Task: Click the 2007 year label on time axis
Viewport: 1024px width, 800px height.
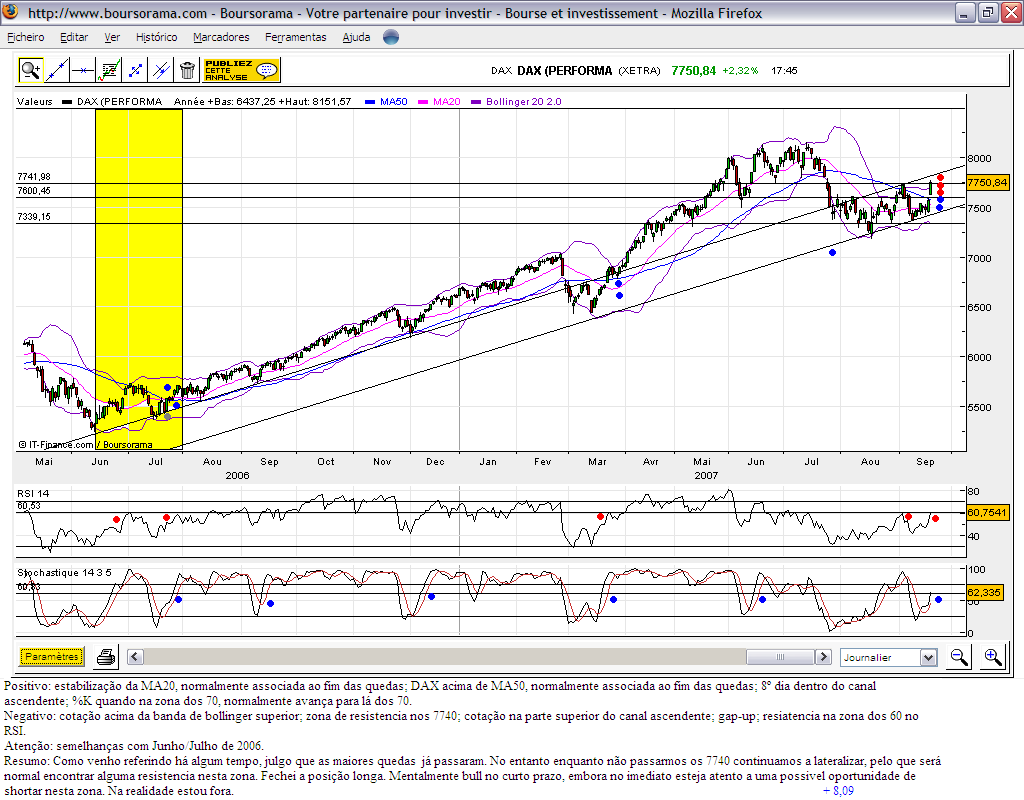Action: [x=706, y=475]
